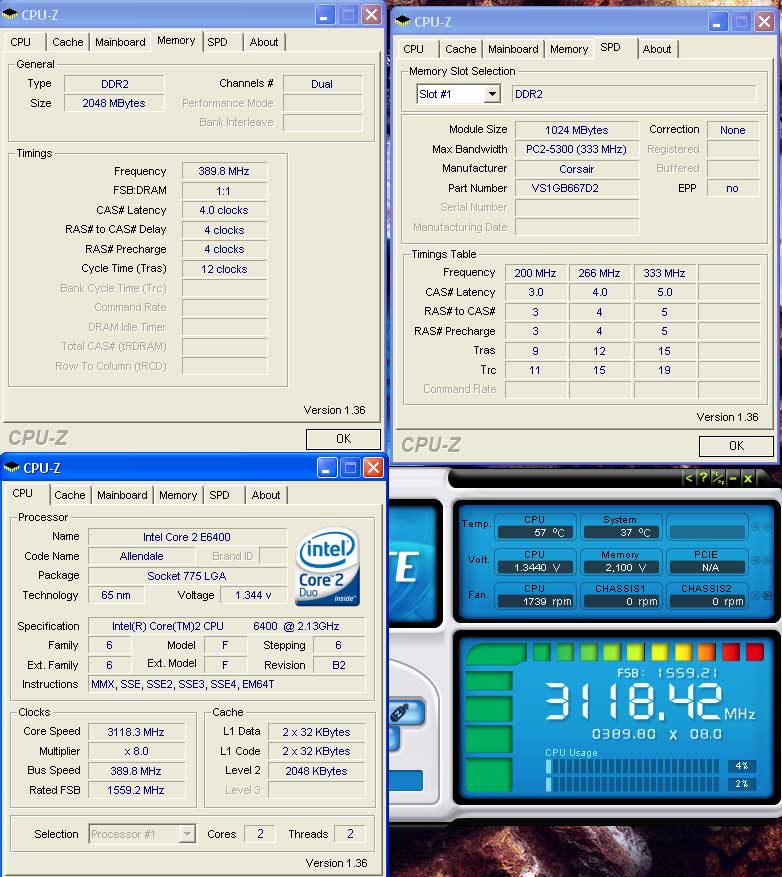782x877 pixels.
Task: Click the Intel Core 2 E6400 Name field
Action: click(x=187, y=537)
